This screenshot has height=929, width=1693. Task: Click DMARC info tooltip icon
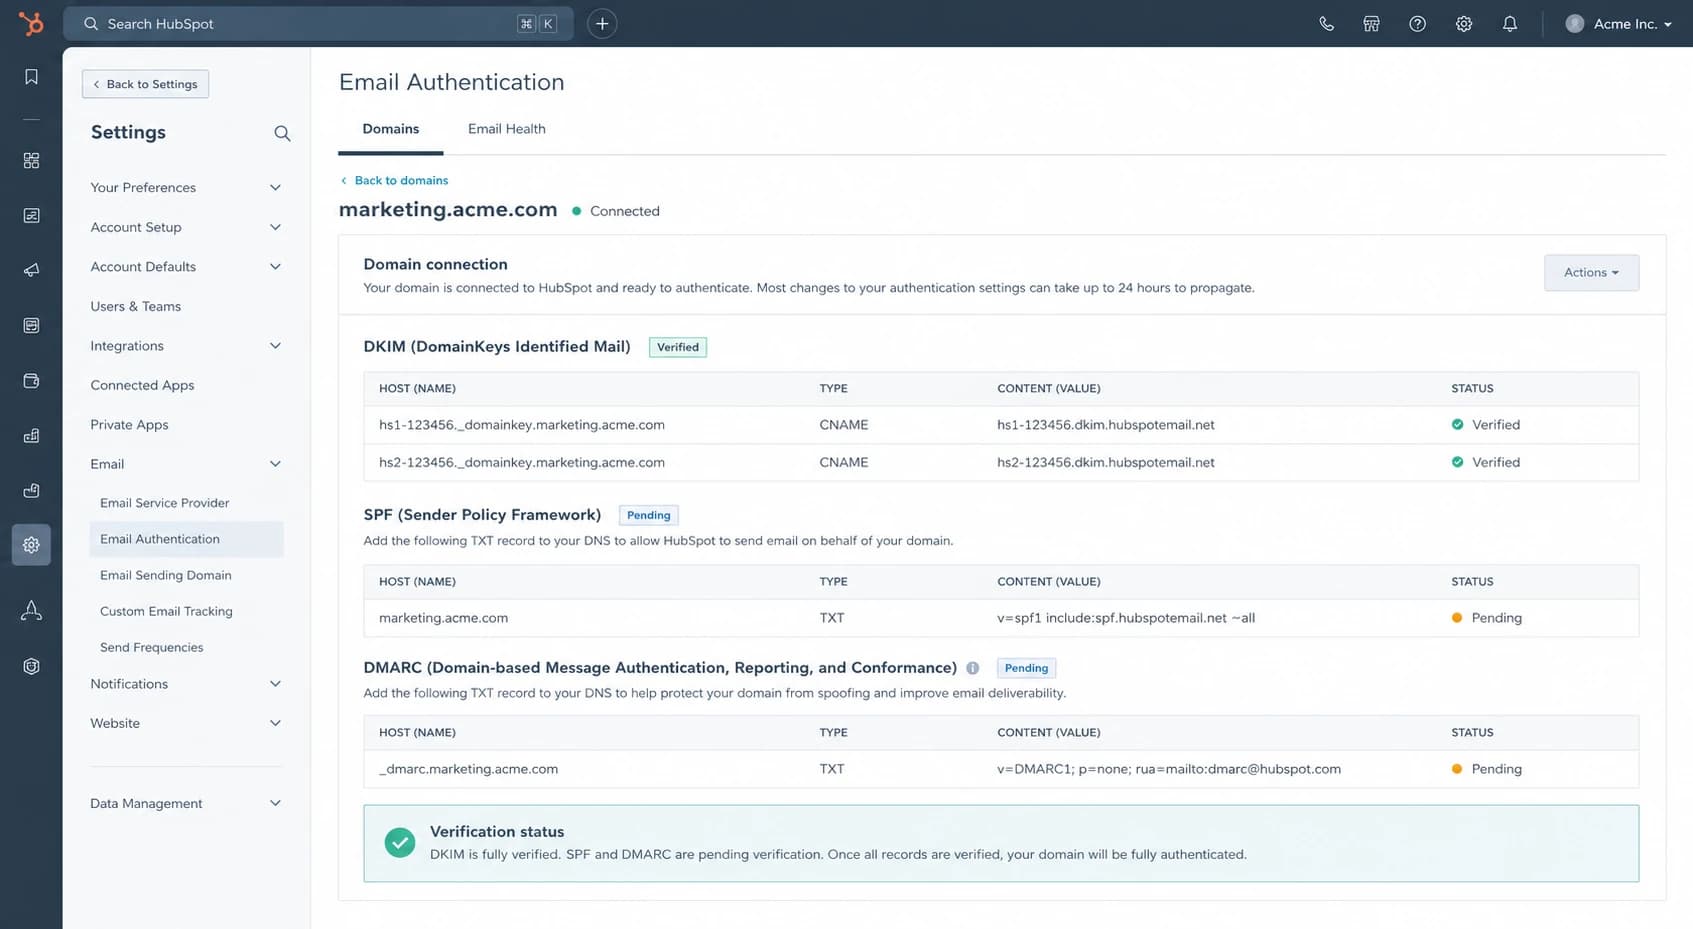972,668
